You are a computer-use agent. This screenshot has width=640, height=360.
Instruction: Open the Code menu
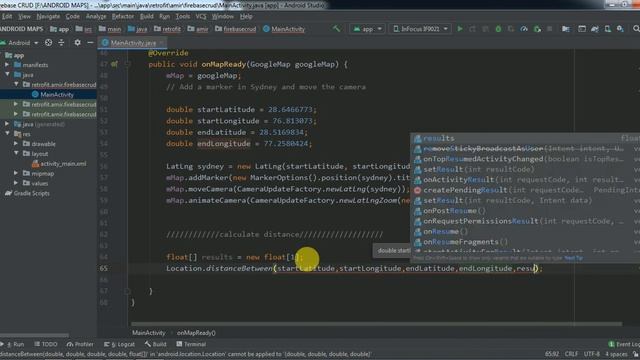73,16
